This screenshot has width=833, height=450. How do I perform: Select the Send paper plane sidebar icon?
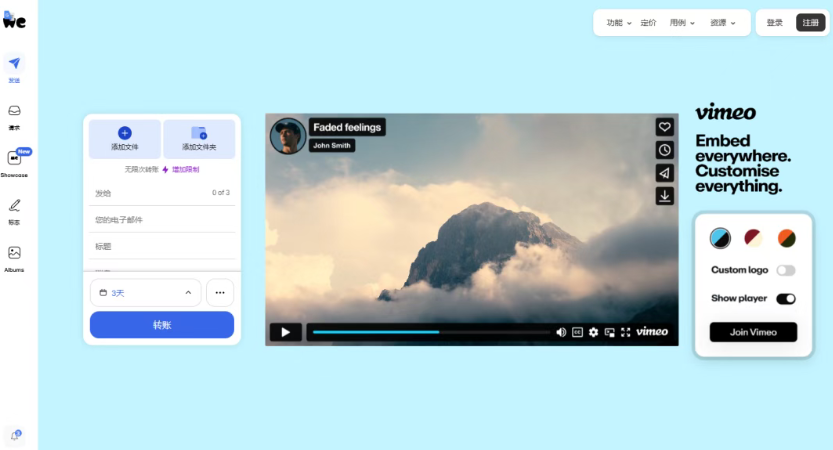pos(14,63)
